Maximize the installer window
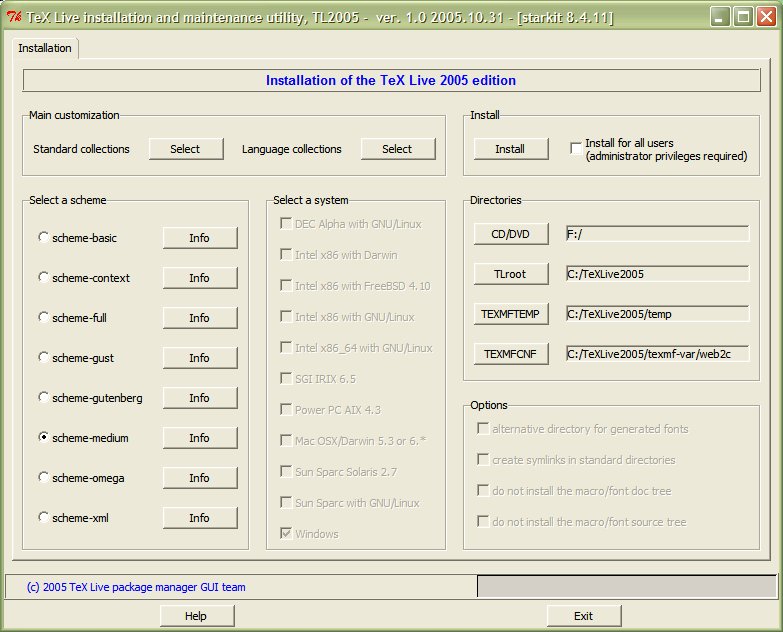The width and height of the screenshot is (783, 632). click(743, 17)
